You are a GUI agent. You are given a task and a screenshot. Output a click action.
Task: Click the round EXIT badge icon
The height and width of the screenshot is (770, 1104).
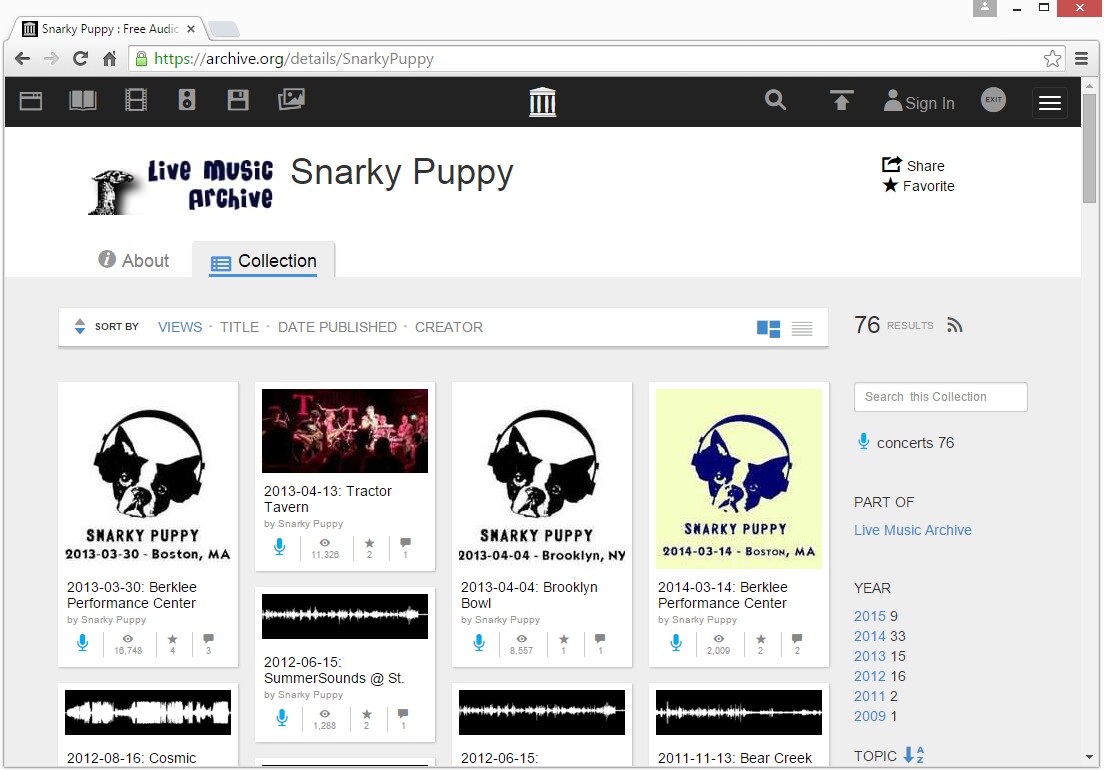tap(993, 100)
